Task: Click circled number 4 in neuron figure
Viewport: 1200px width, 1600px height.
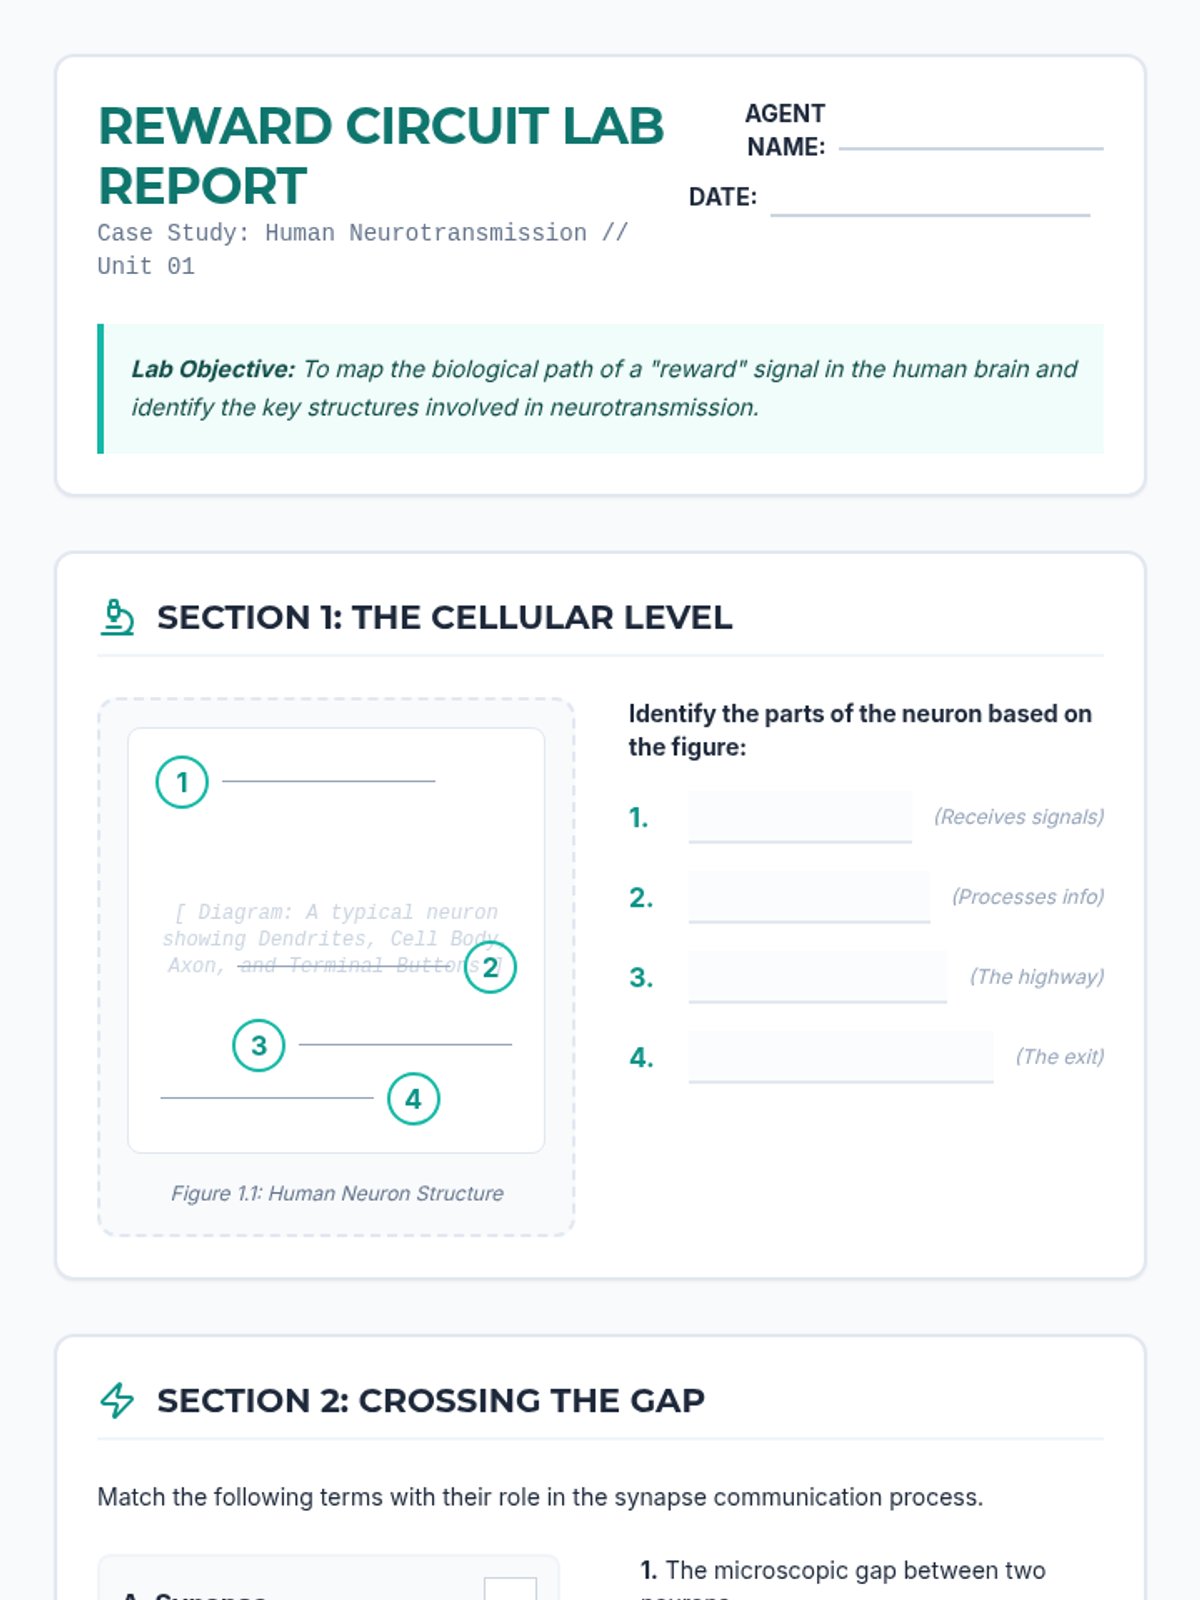Action: click(413, 1099)
